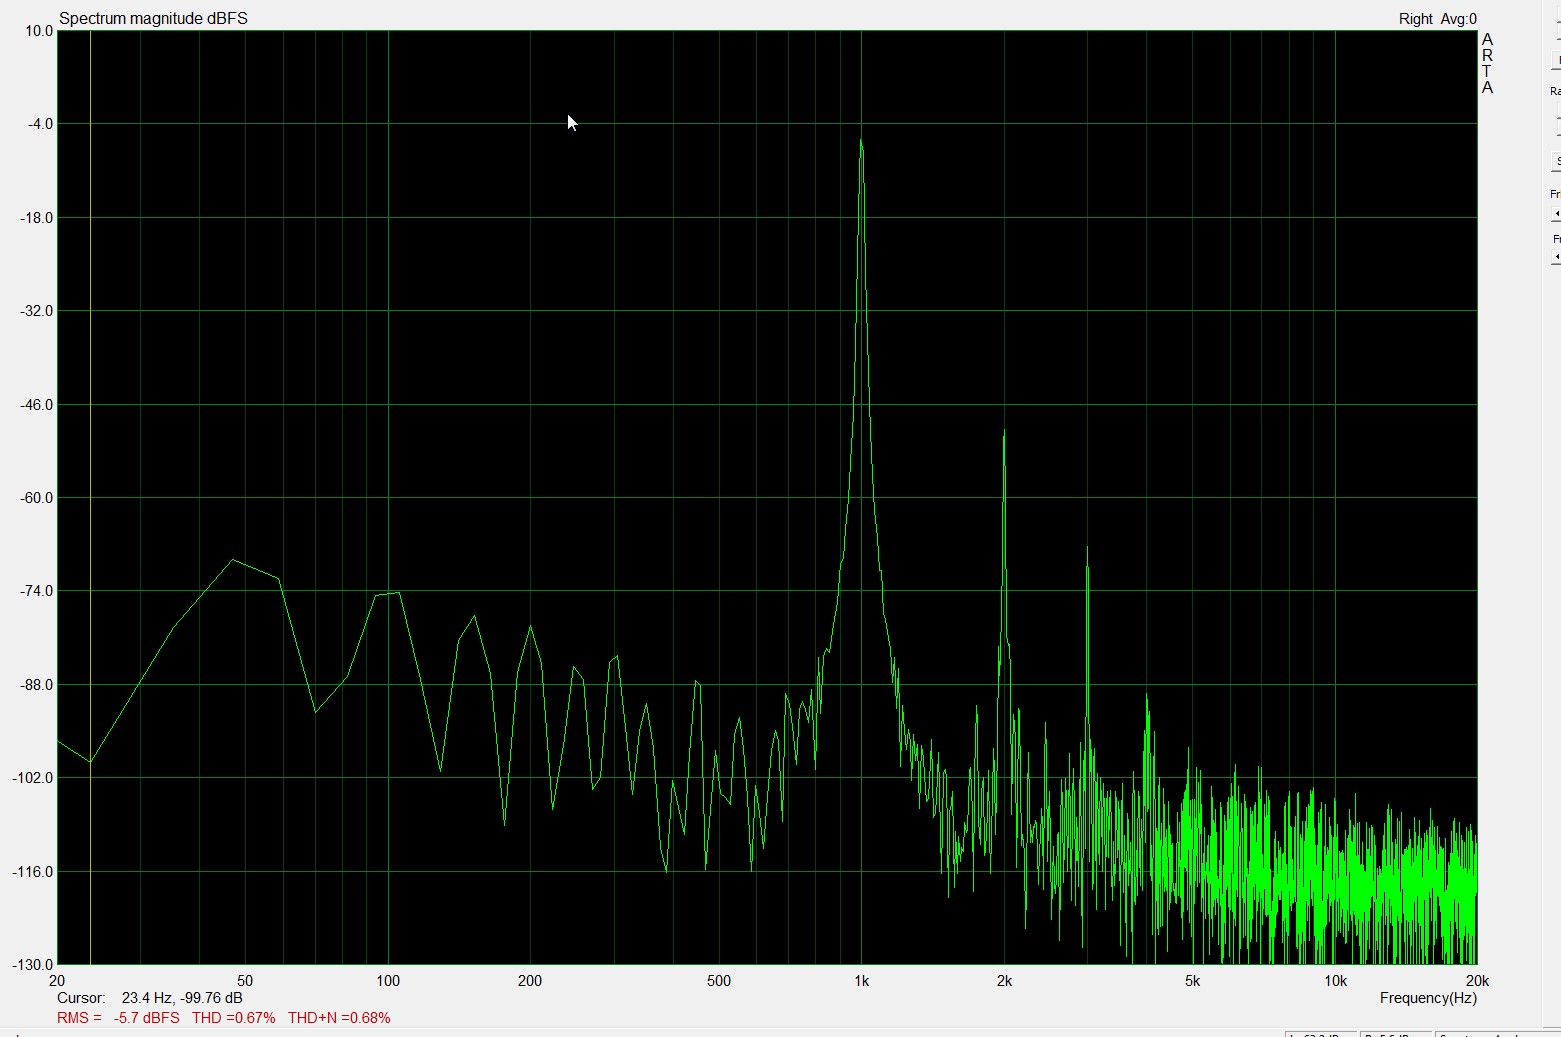The height and width of the screenshot is (1037, 1561).
Task: Click the -60.0 dB axis label
Action: (37, 498)
